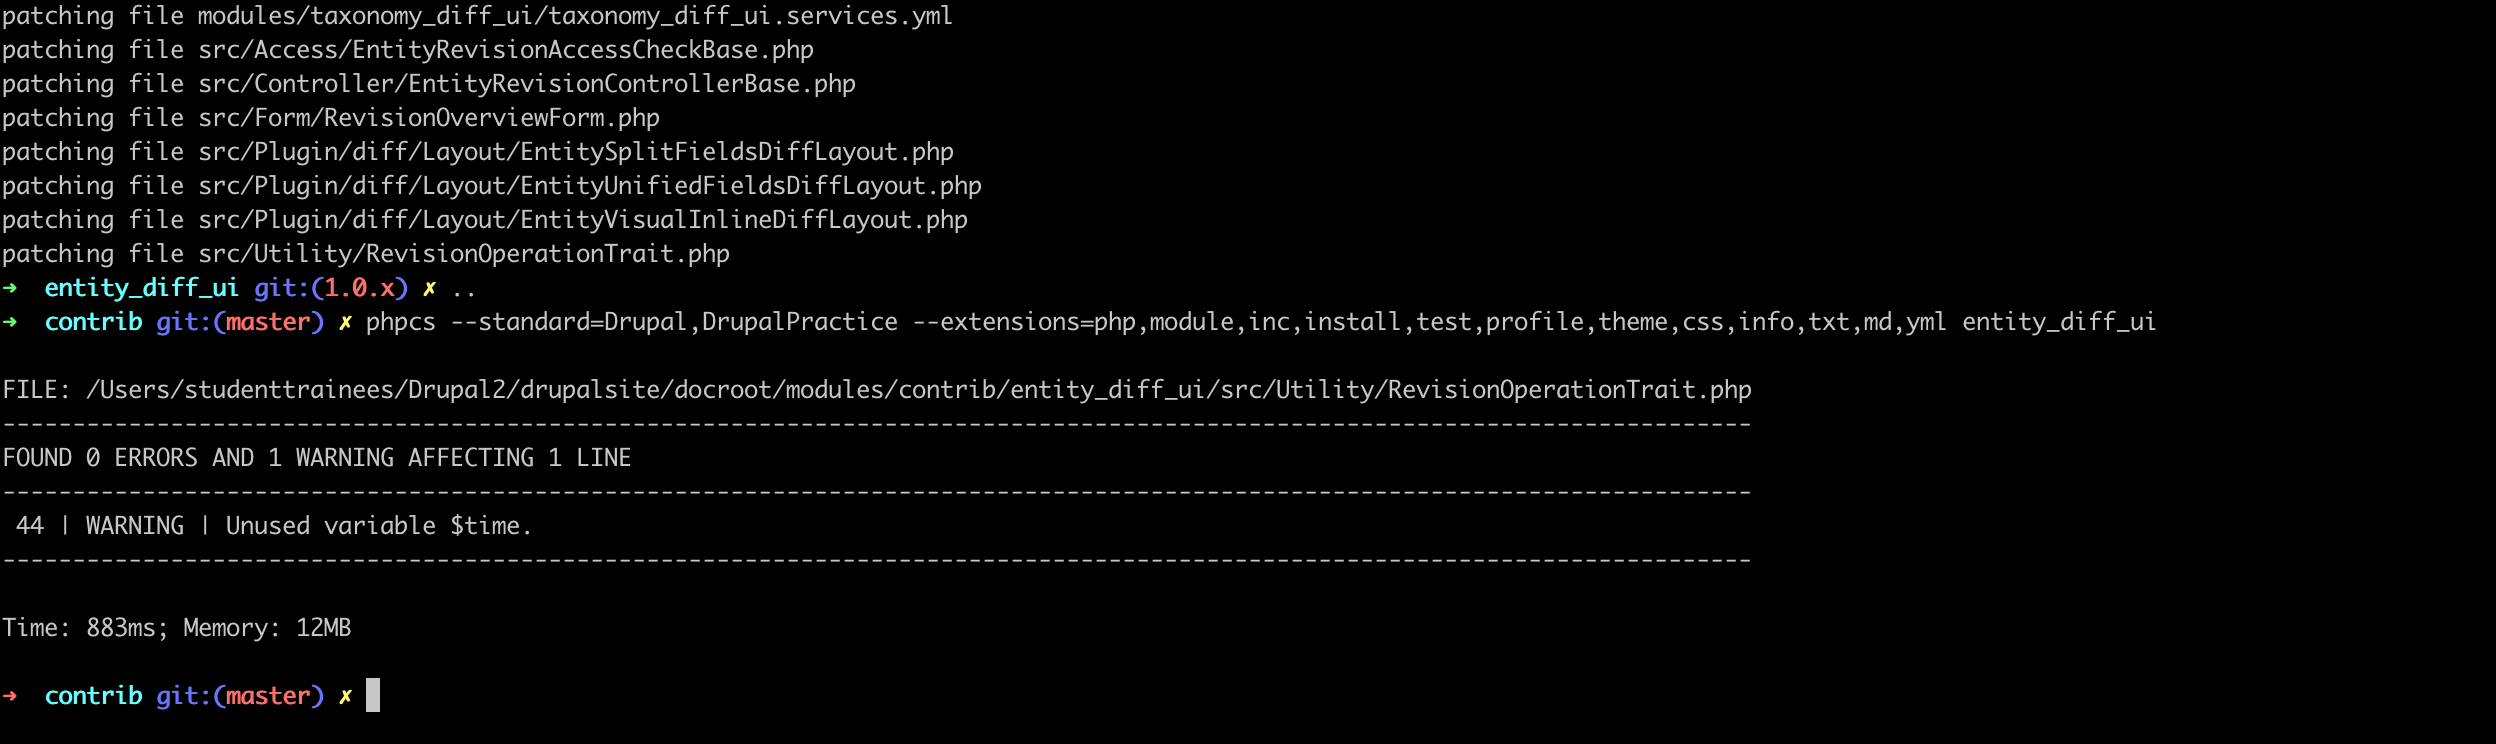Click the Time: 883ms; Memory: 12MB line

(x=177, y=628)
